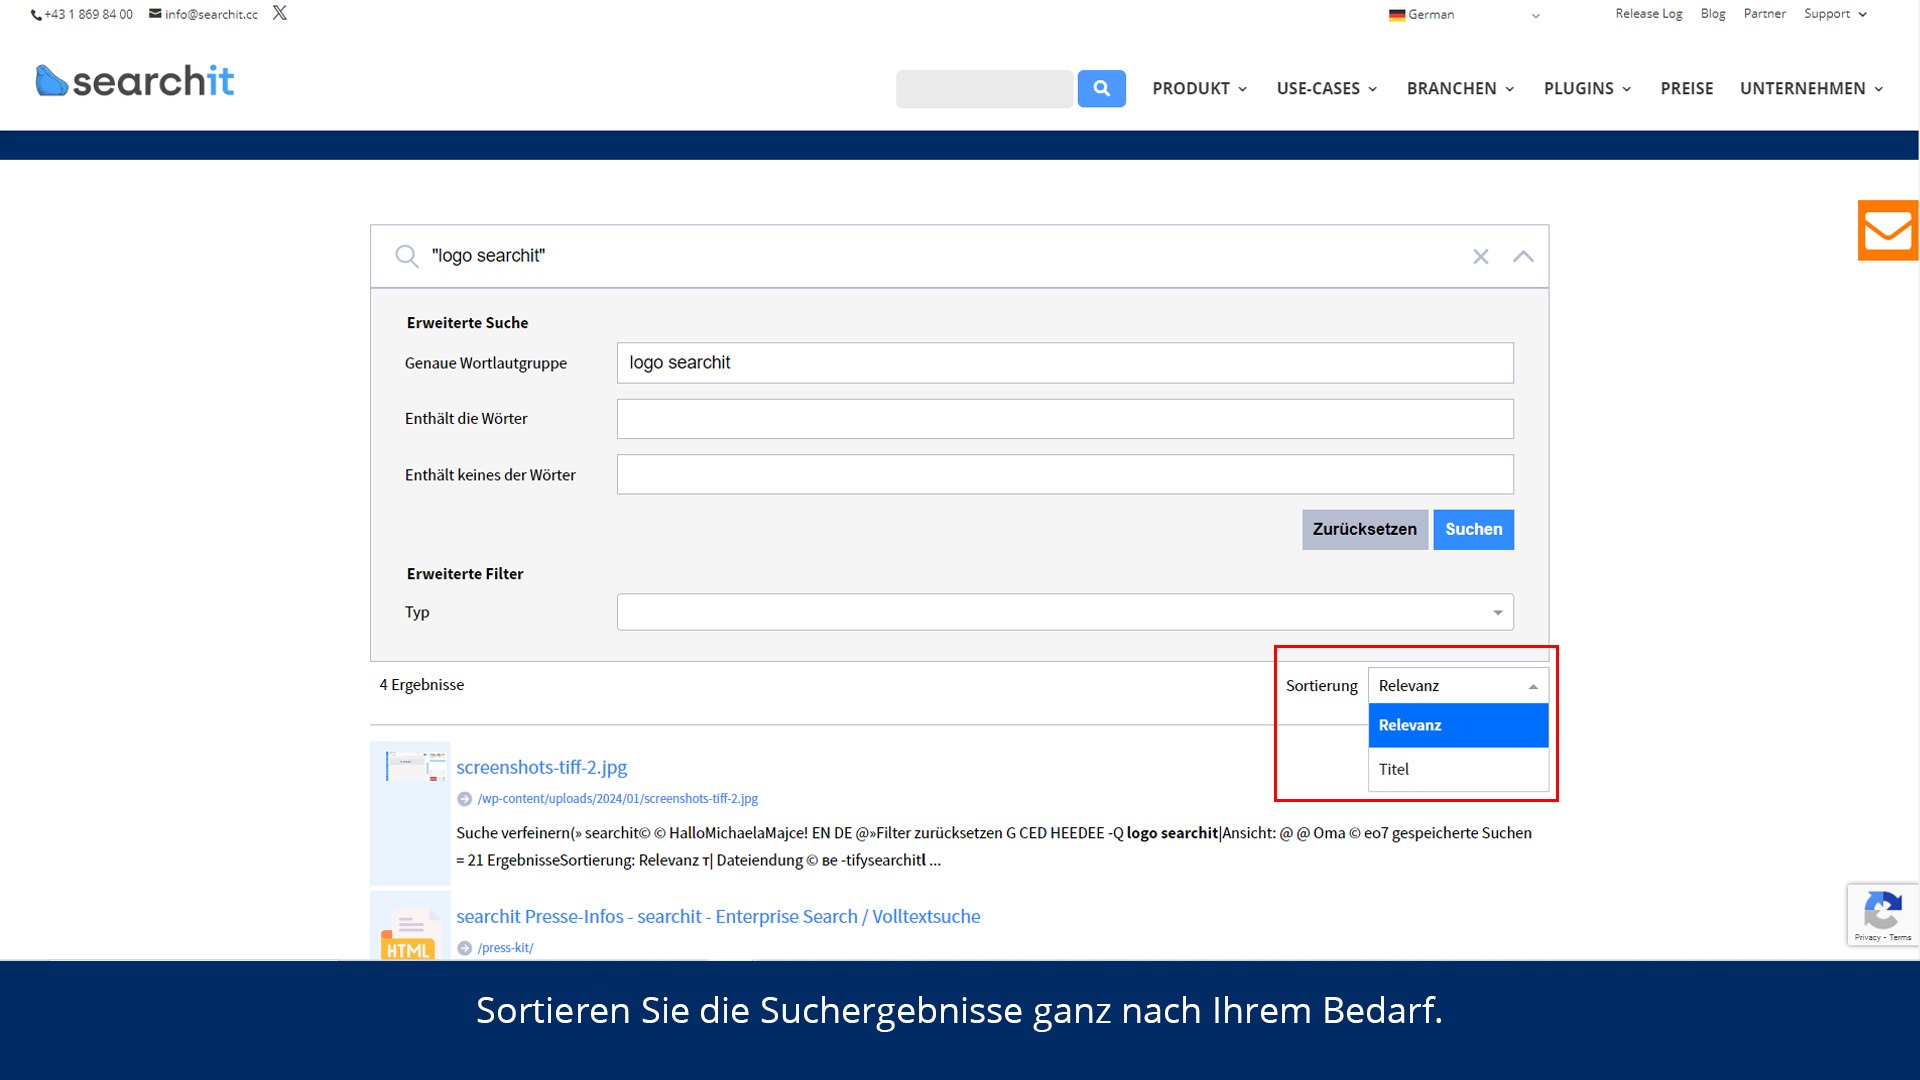The height and width of the screenshot is (1080, 1920).
Task: Expand the PRODUKT menu
Action: [x=1199, y=89]
